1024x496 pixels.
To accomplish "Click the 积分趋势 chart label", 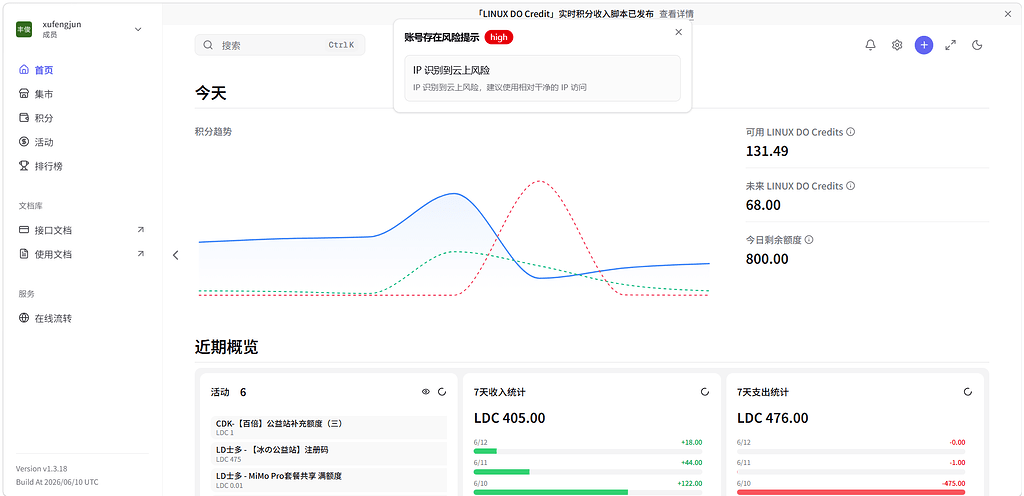I will (213, 132).
